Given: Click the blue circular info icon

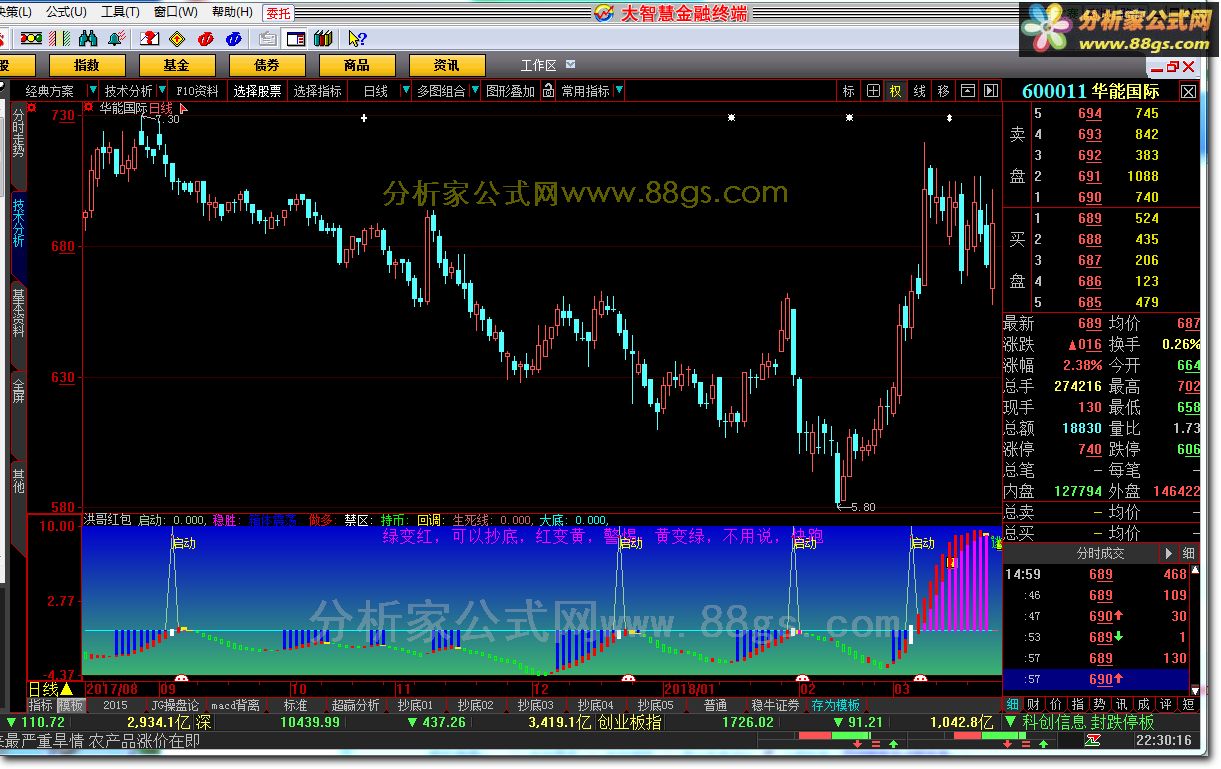Looking at the screenshot, I should 233,39.
